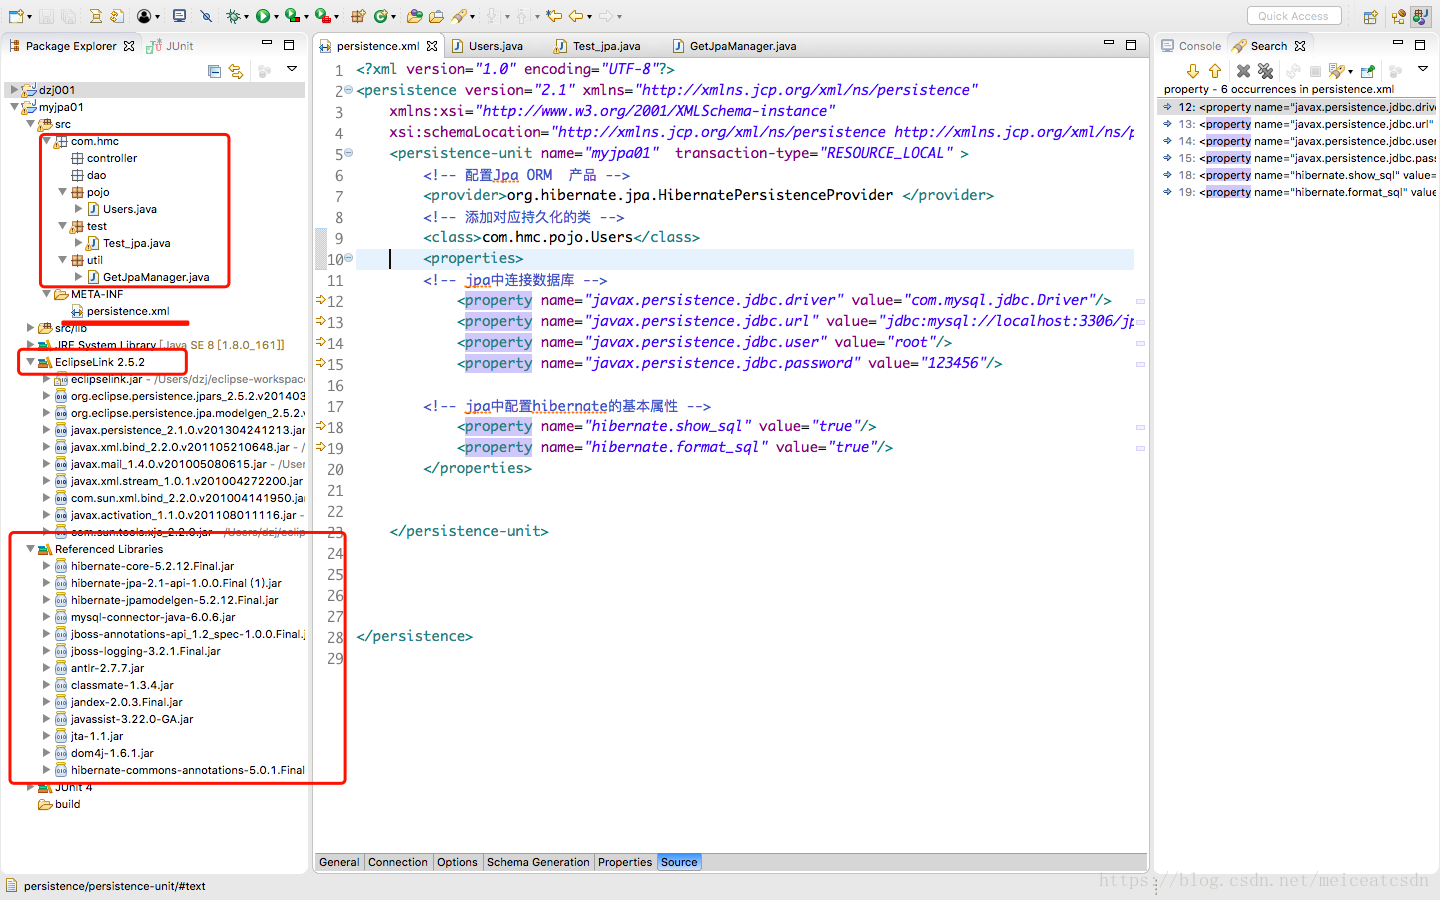Switch to the JUnit tab
The image size is (1440, 900).
point(170,46)
